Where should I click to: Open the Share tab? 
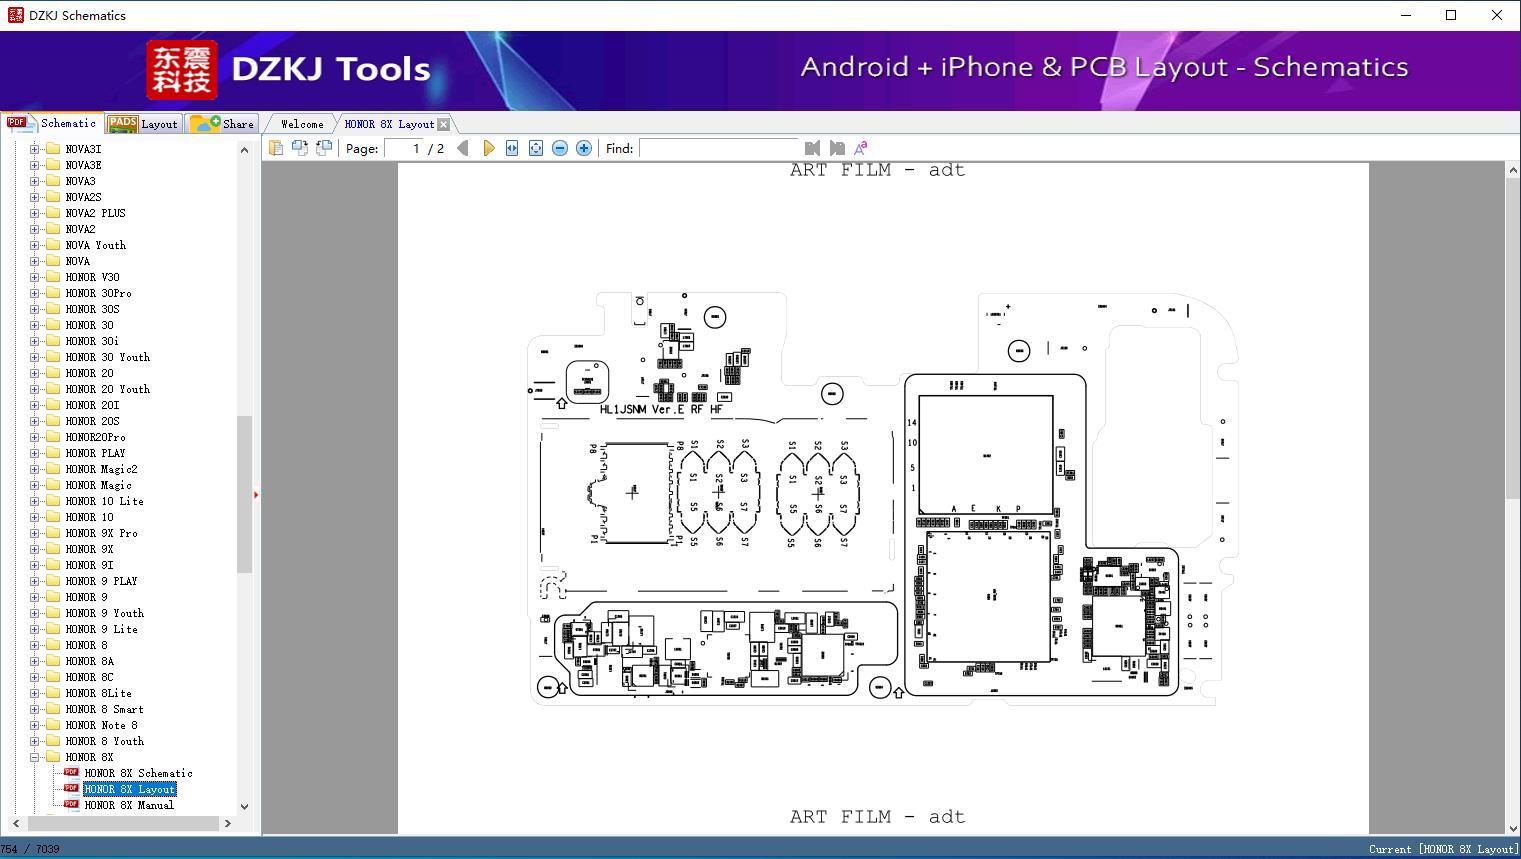(x=222, y=124)
